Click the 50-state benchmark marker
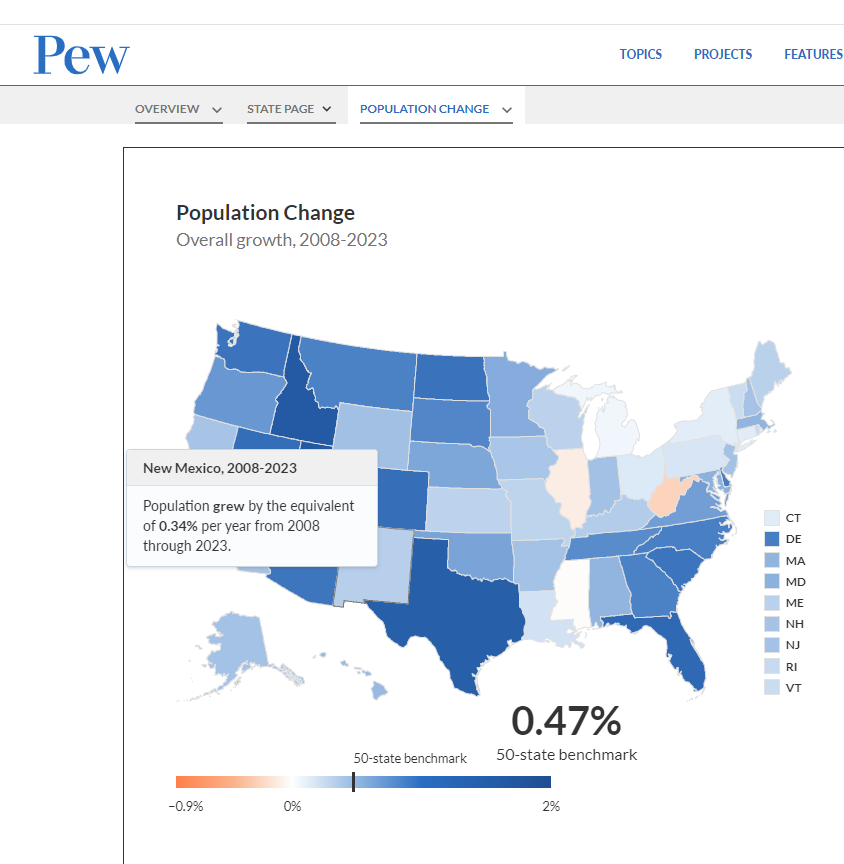The width and height of the screenshot is (844, 864). tap(353, 782)
